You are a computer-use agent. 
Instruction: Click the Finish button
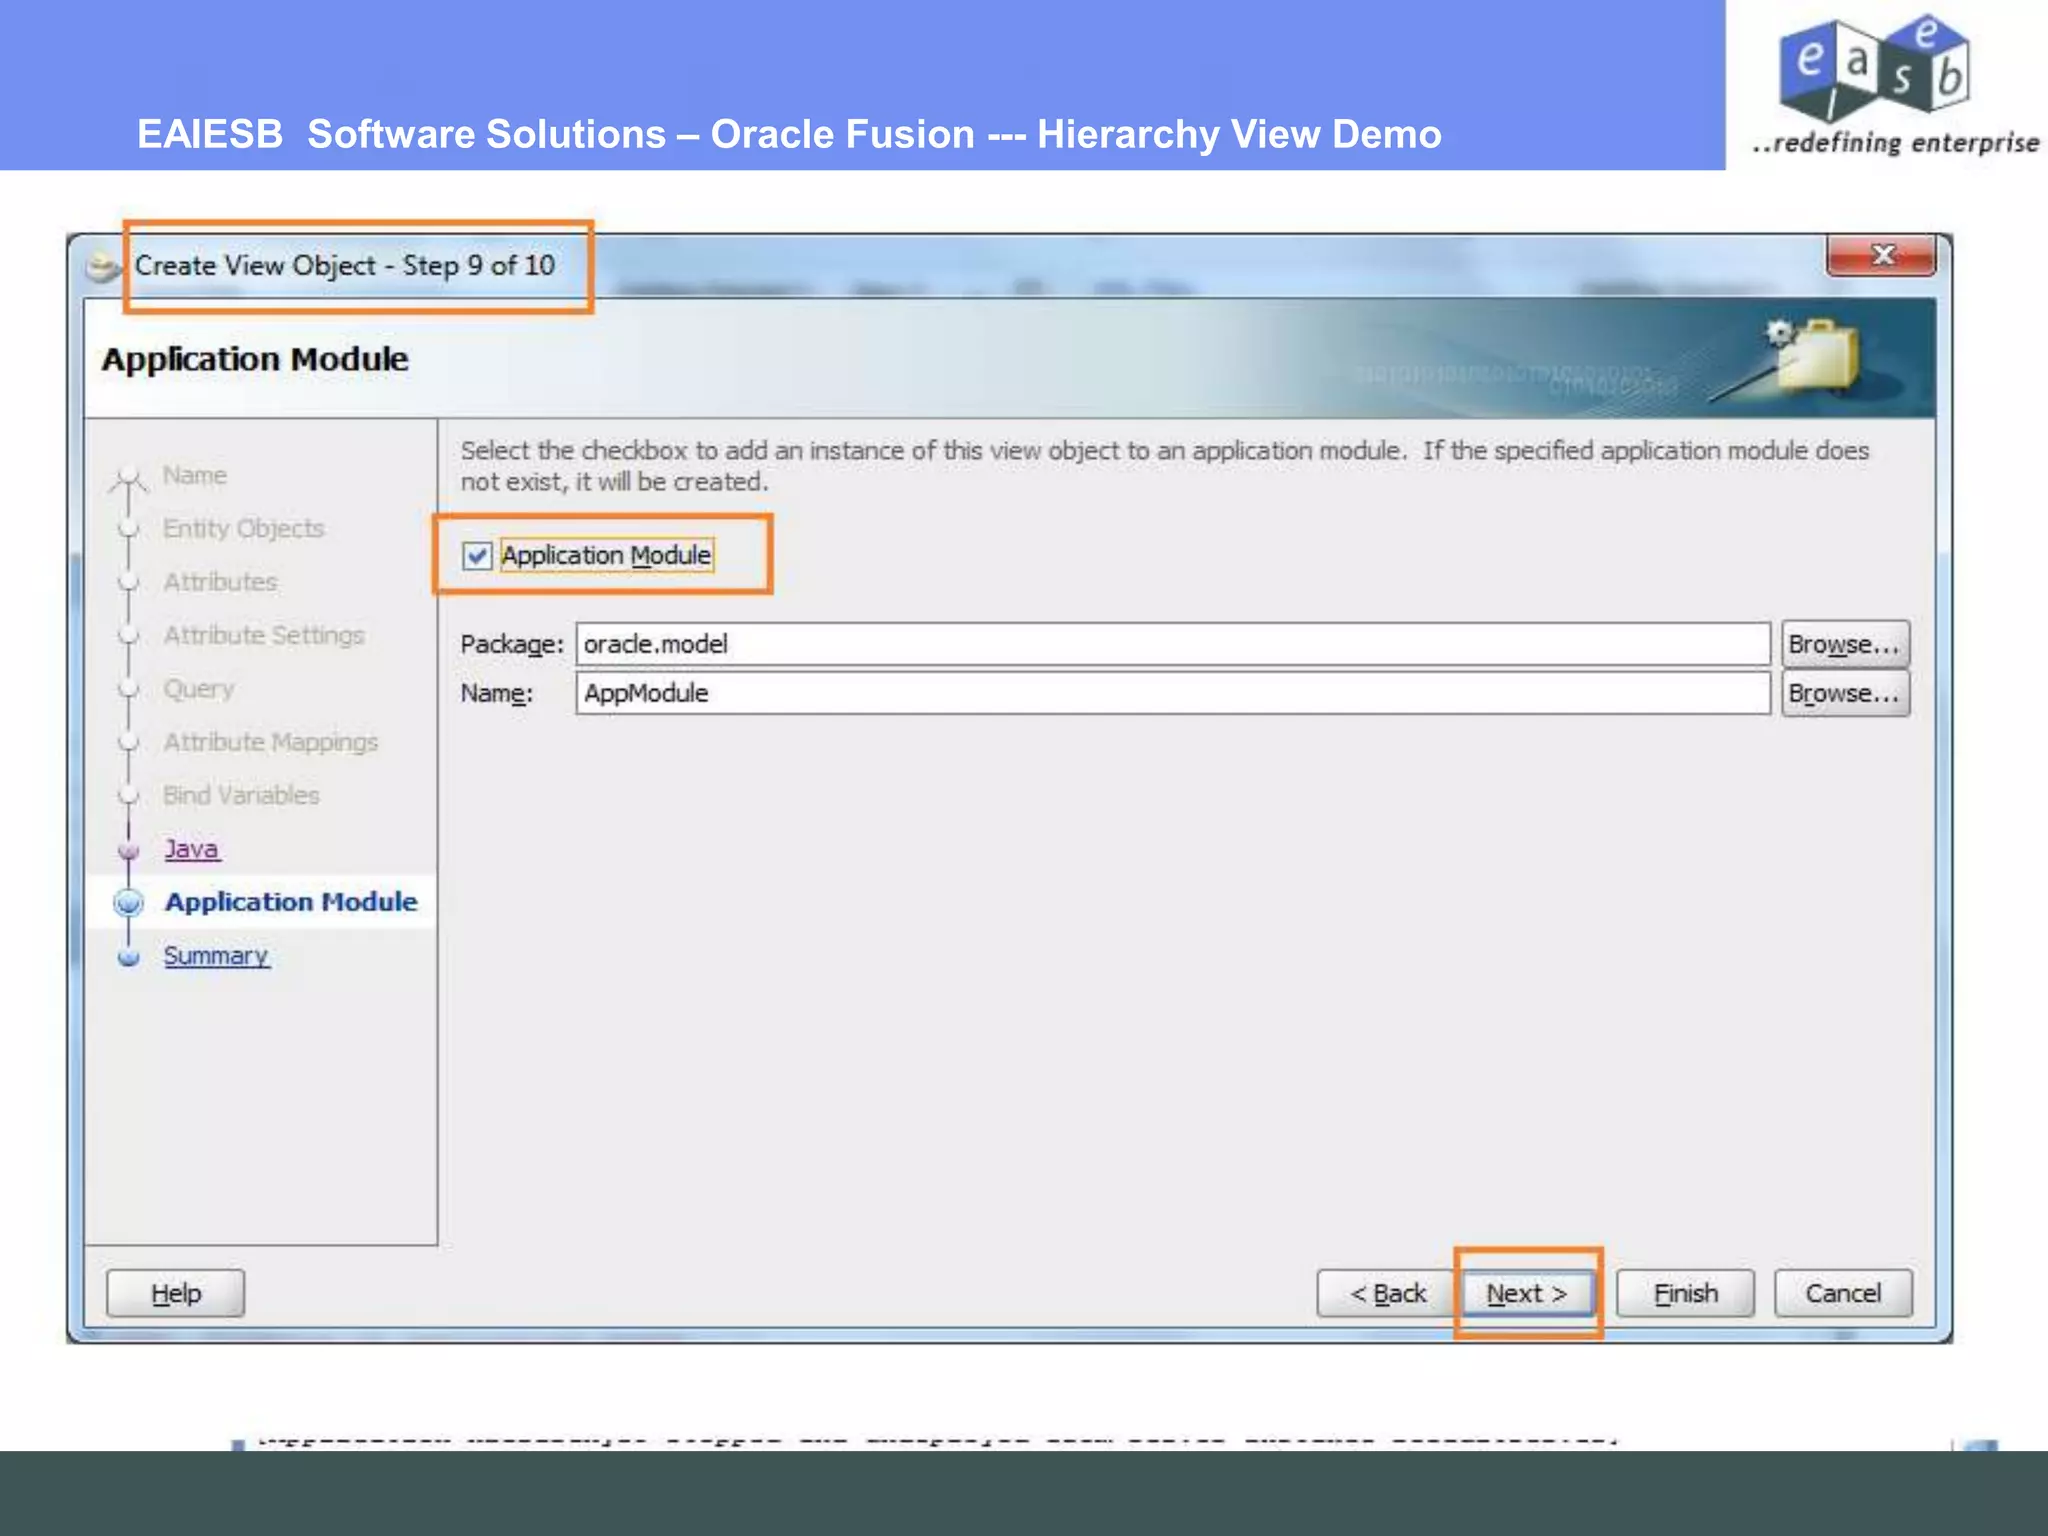tap(1685, 1293)
